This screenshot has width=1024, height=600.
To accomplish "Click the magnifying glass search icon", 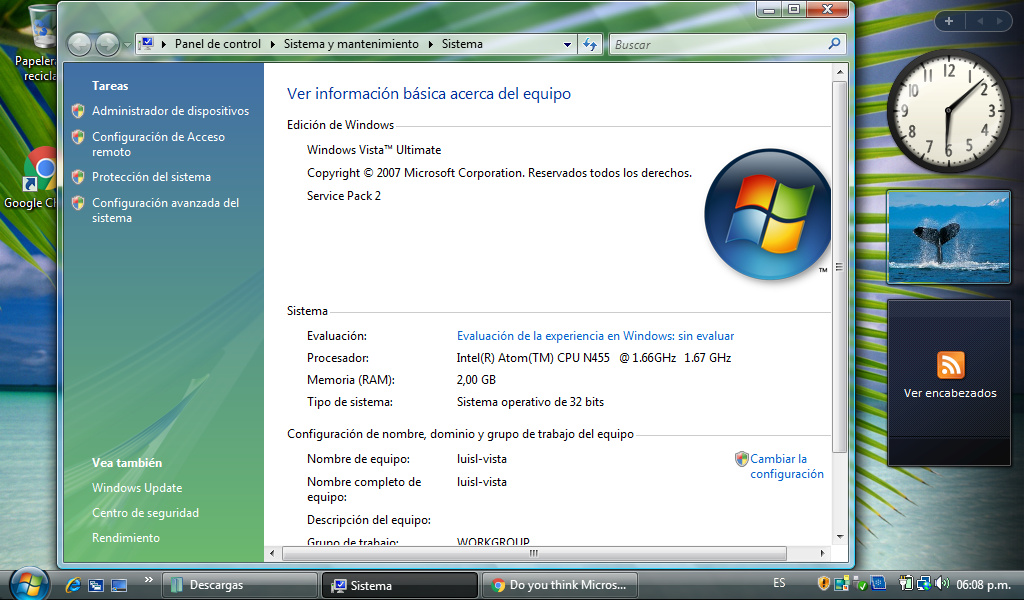I will point(834,44).
